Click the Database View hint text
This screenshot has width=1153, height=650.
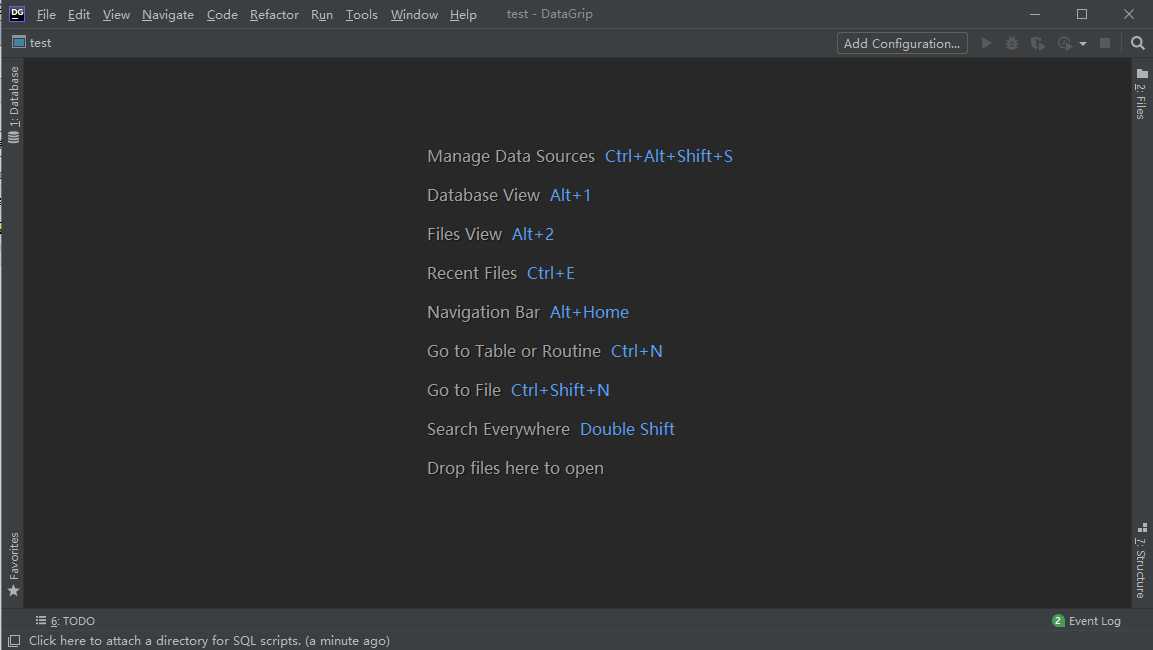click(483, 196)
